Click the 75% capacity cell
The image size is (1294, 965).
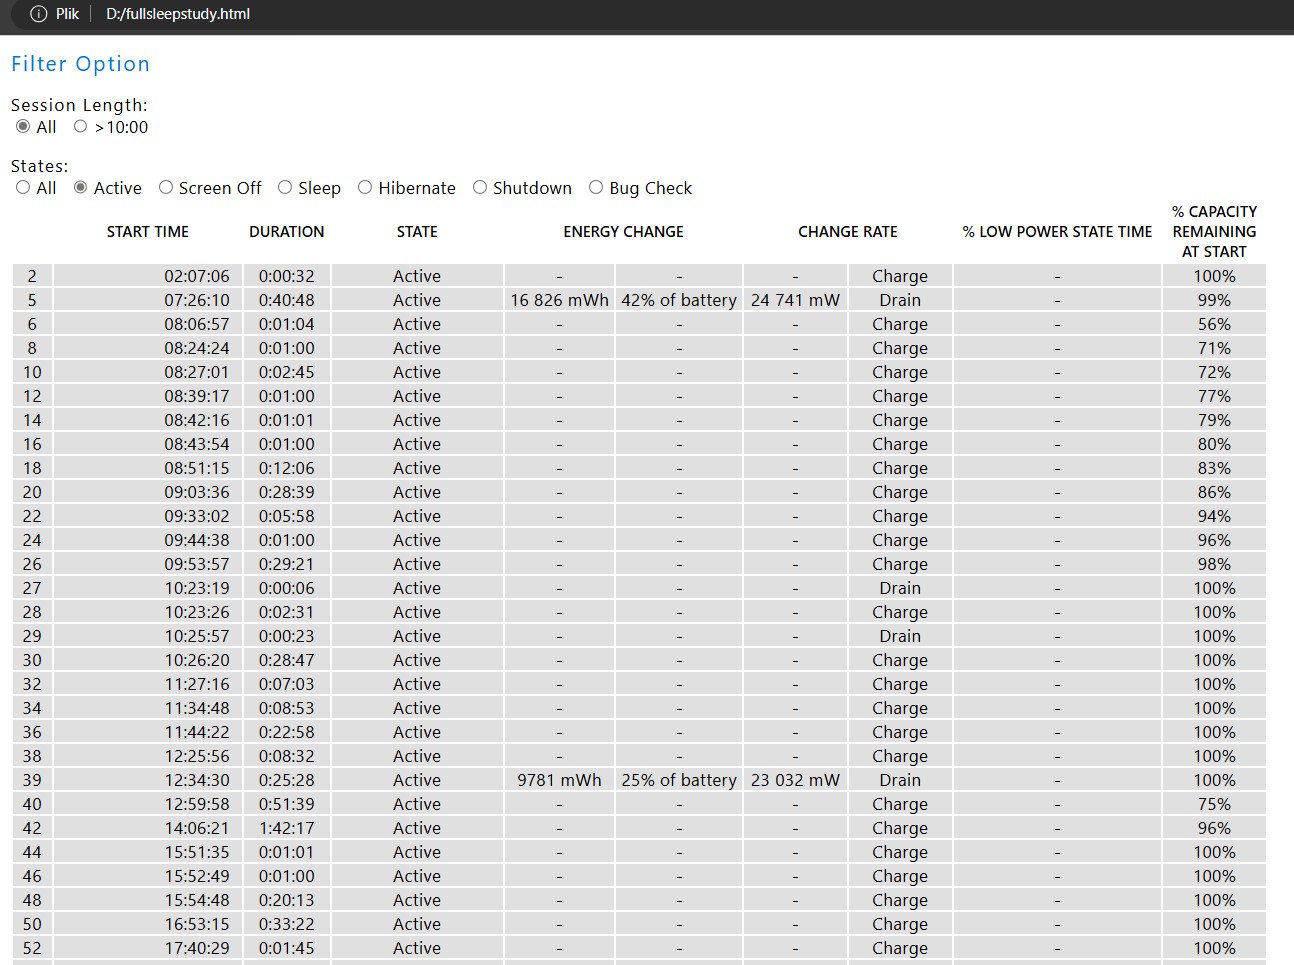pos(1214,804)
